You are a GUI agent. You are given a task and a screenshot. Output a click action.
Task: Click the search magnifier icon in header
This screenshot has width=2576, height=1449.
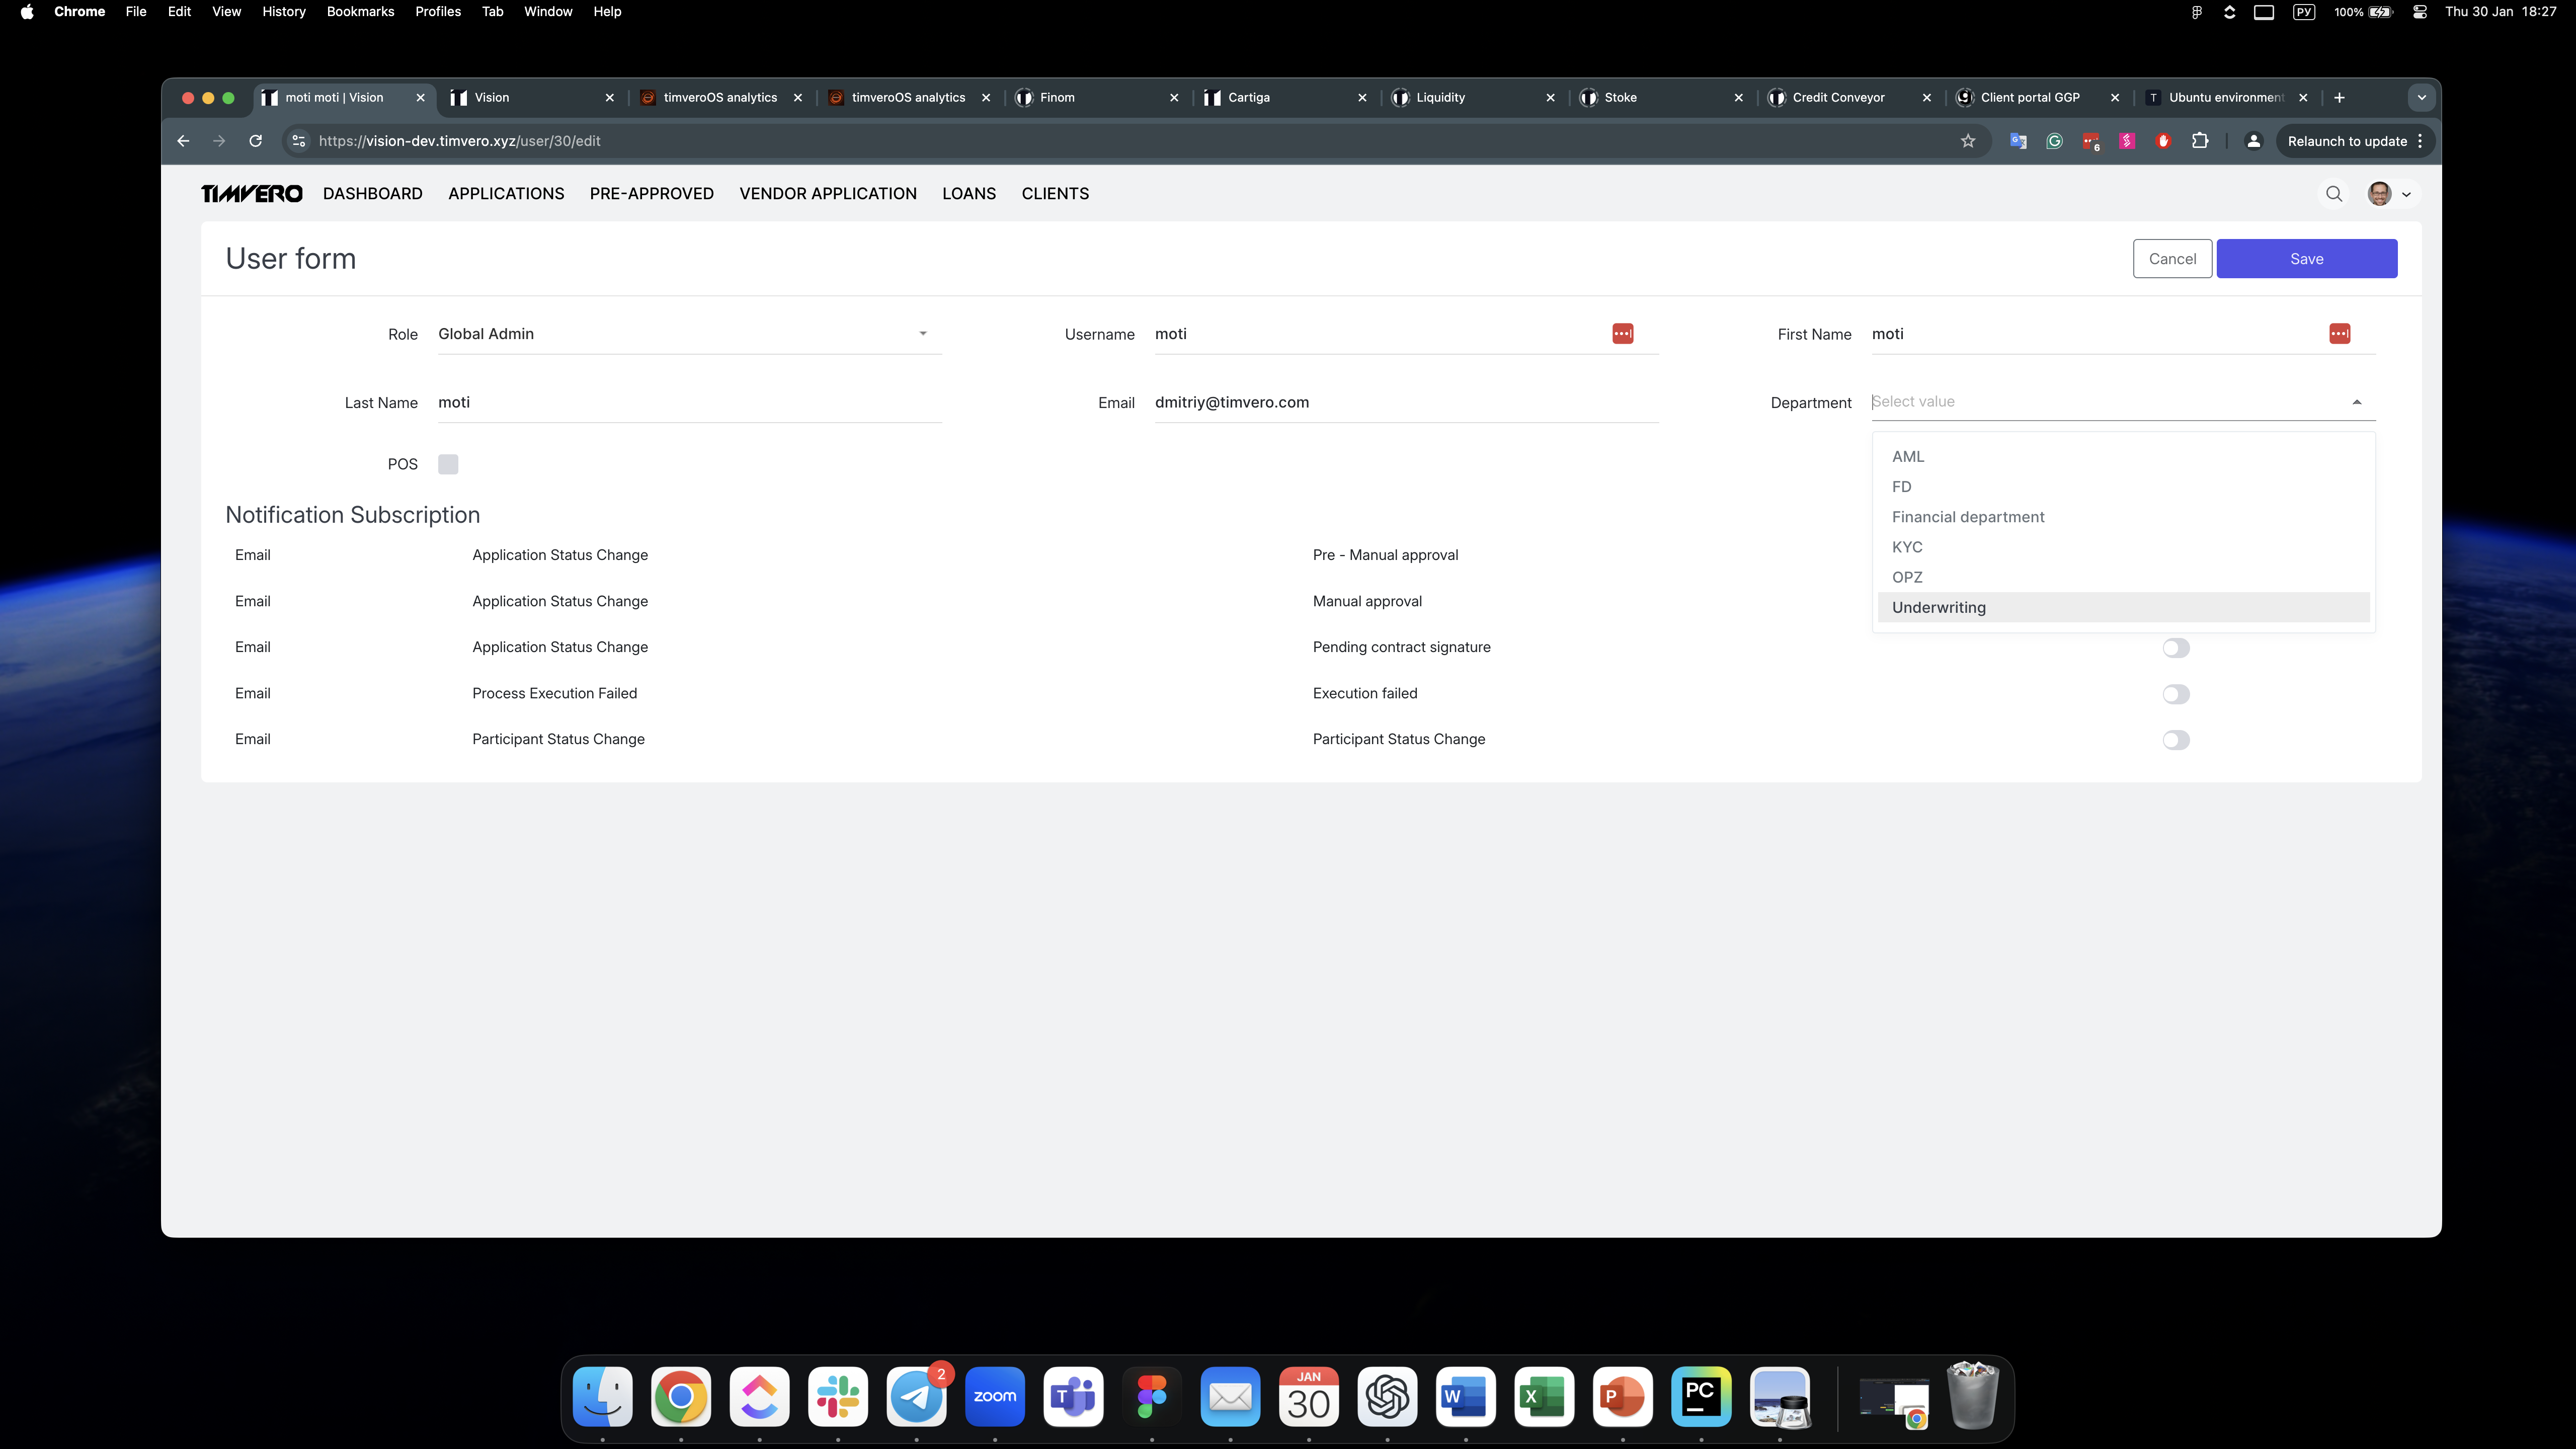click(x=2334, y=194)
